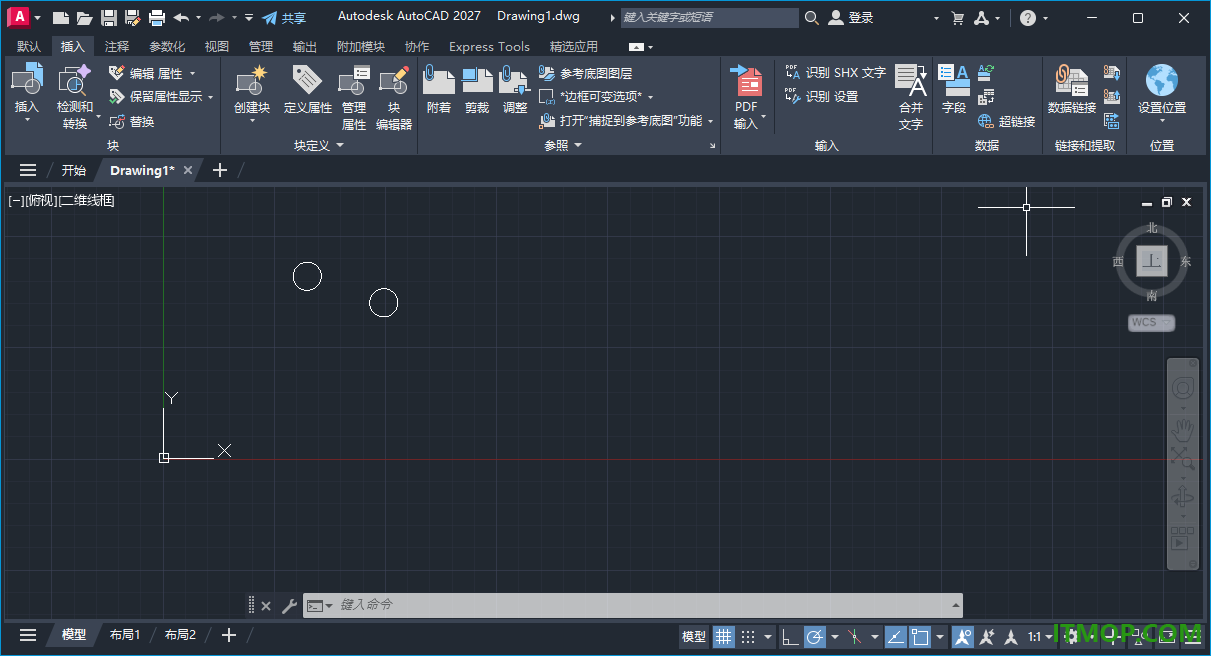Click the customize wrench icon in command line

click(x=289, y=605)
